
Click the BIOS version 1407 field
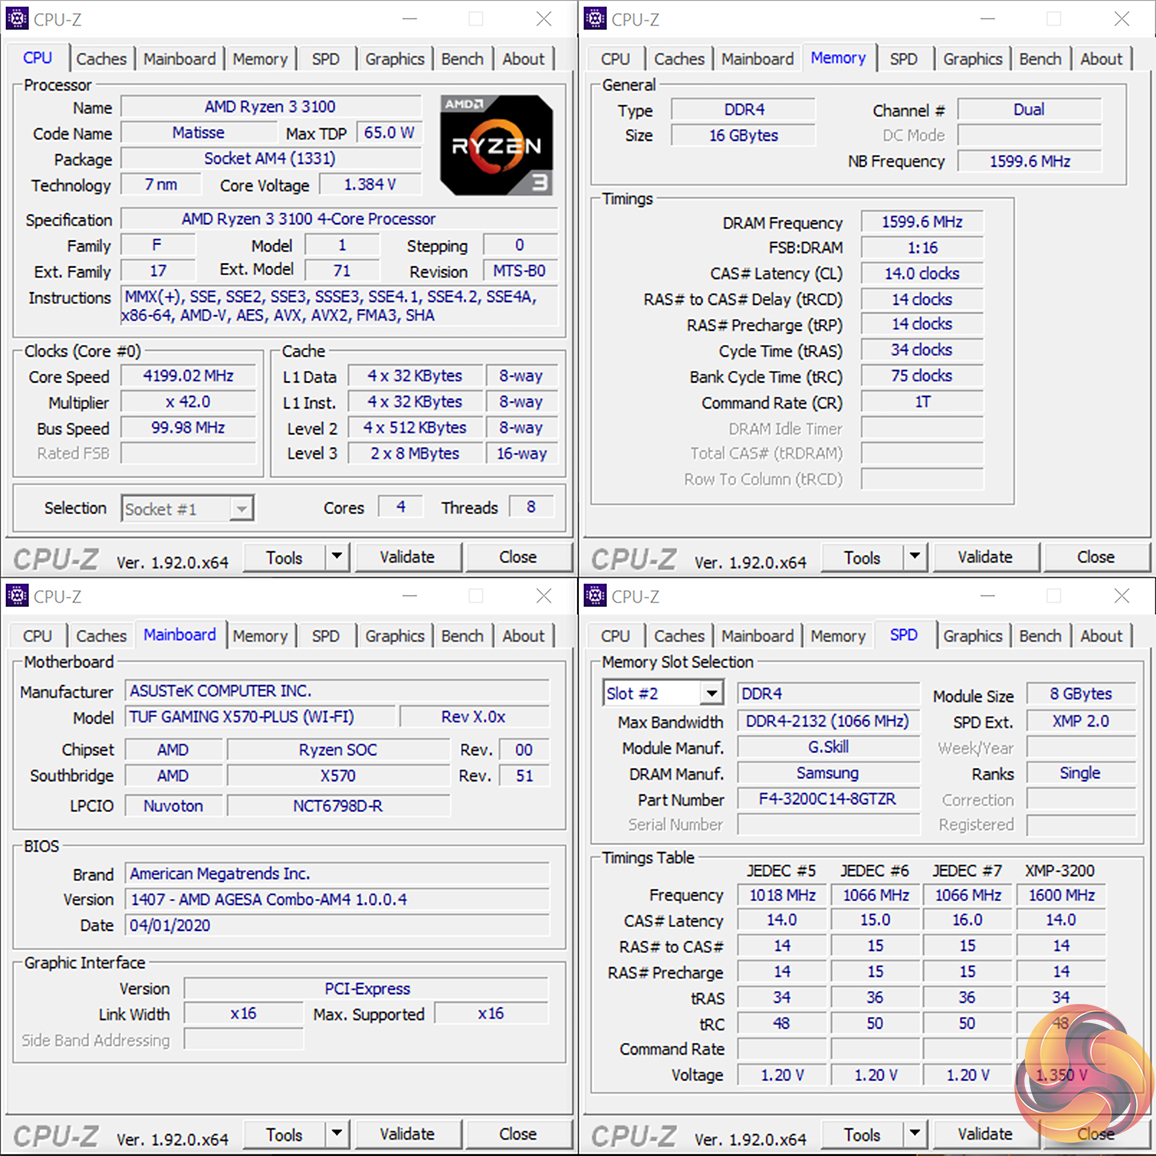pyautogui.click(x=337, y=899)
